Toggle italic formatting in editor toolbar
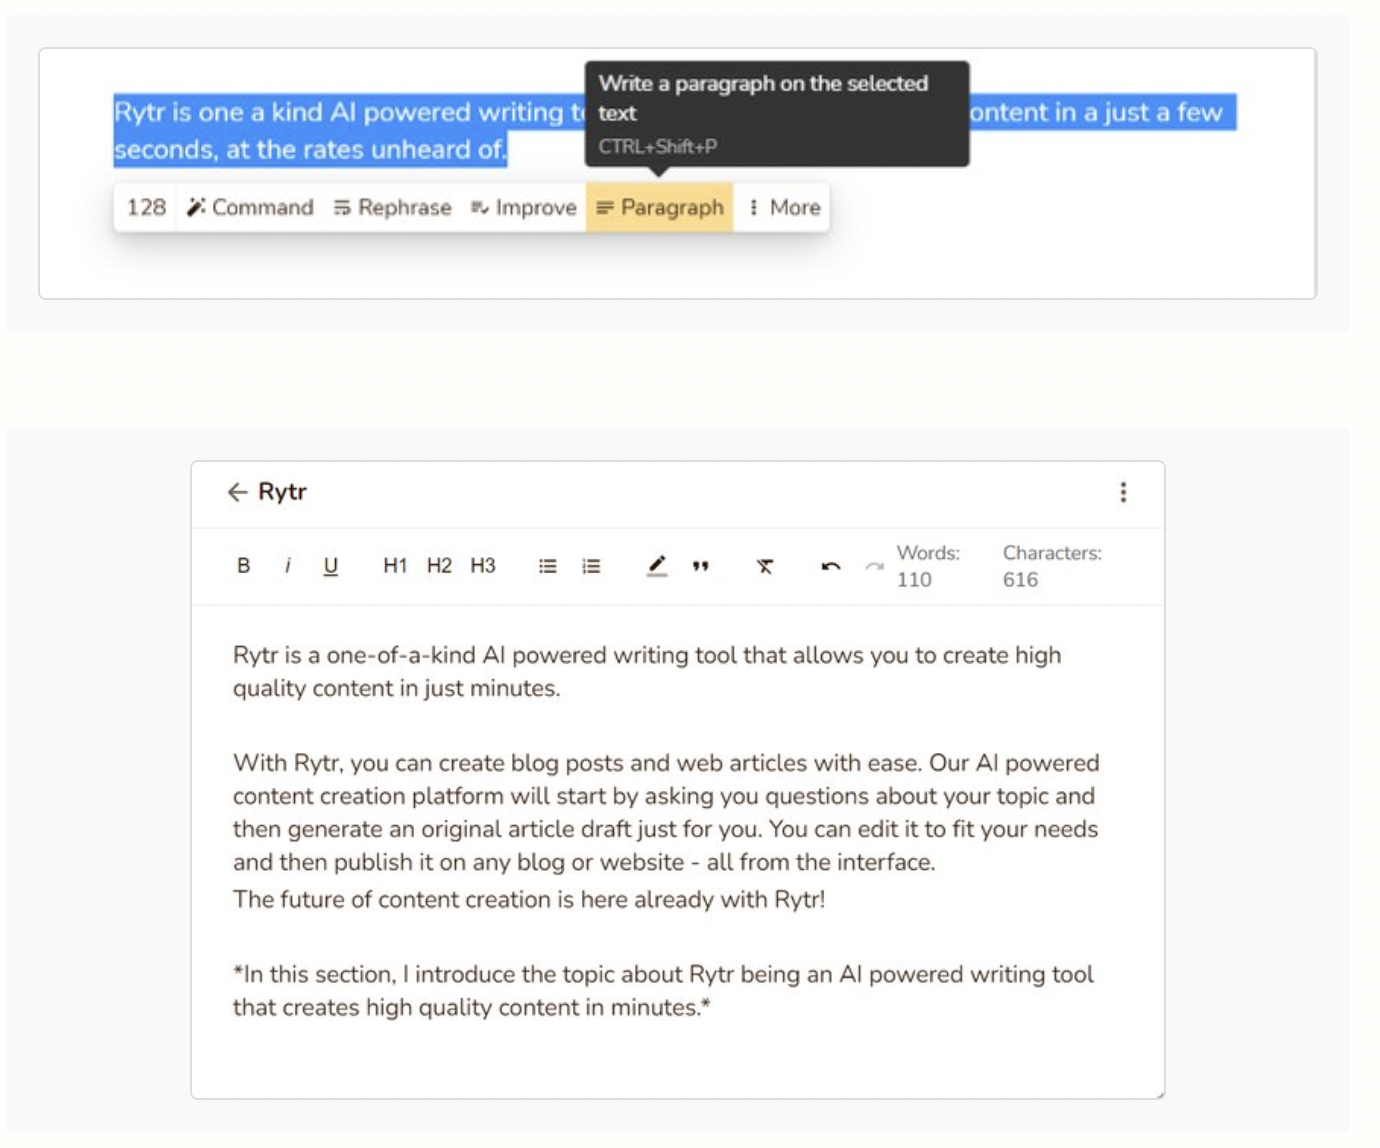 click(288, 566)
